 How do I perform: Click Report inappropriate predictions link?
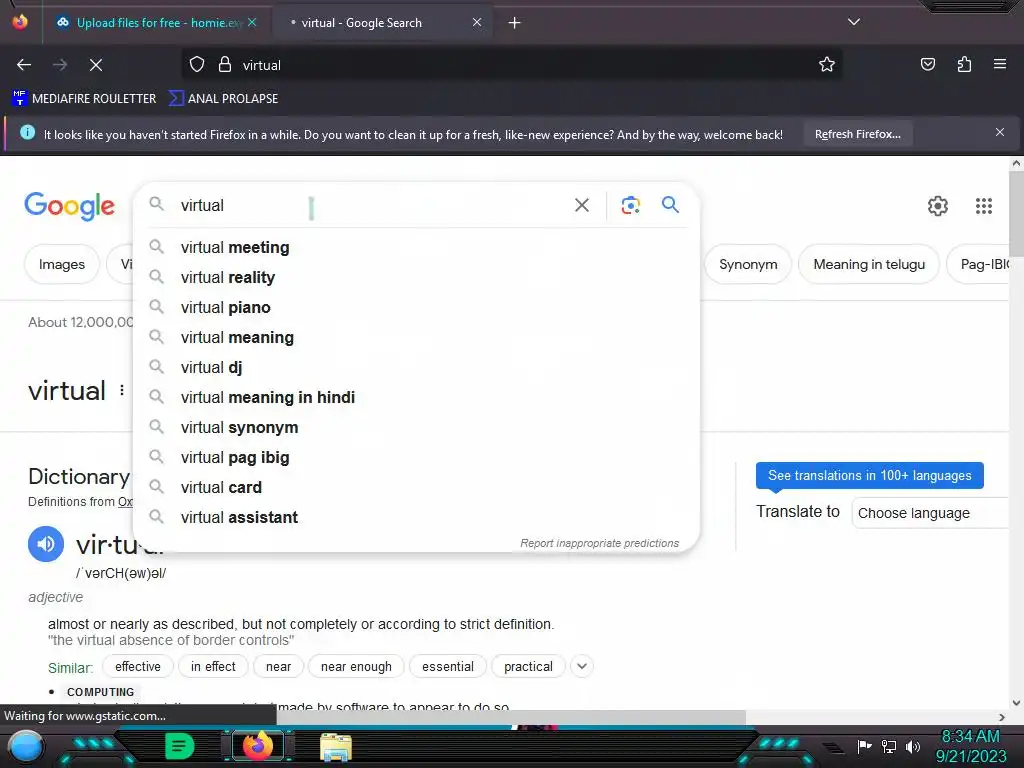pyautogui.click(x=599, y=543)
